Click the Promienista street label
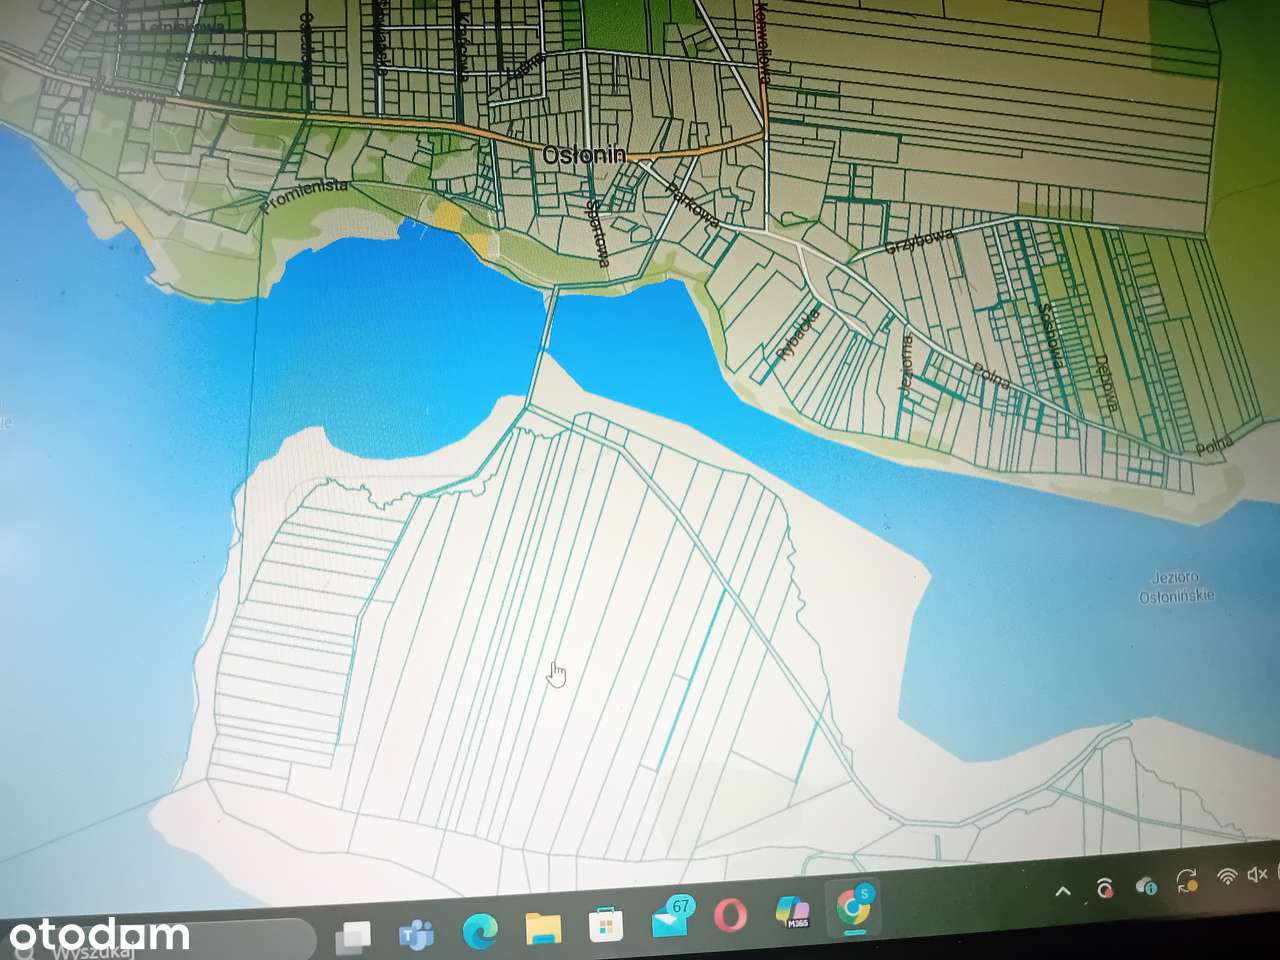 coord(304,197)
